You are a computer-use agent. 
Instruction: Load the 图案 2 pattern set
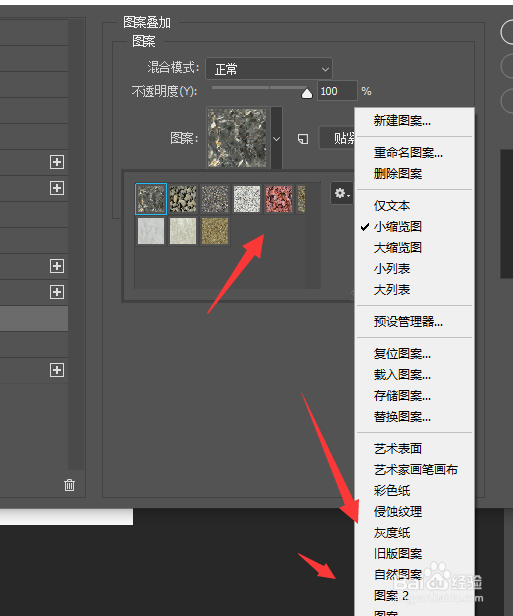pyautogui.click(x=391, y=596)
